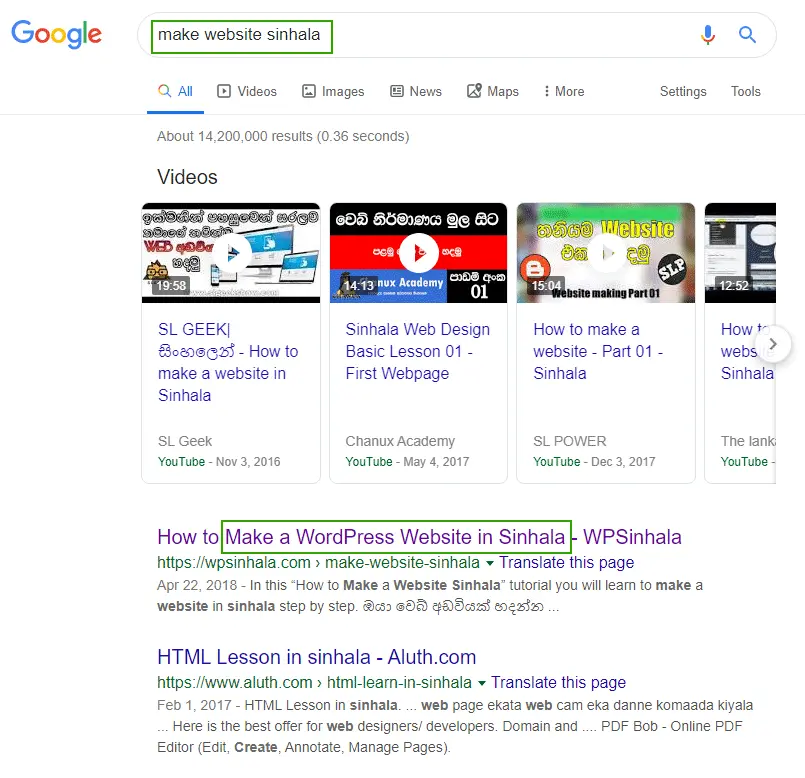
Task: Click YouTube source dated Nov 3, 2016
Action: point(219,462)
